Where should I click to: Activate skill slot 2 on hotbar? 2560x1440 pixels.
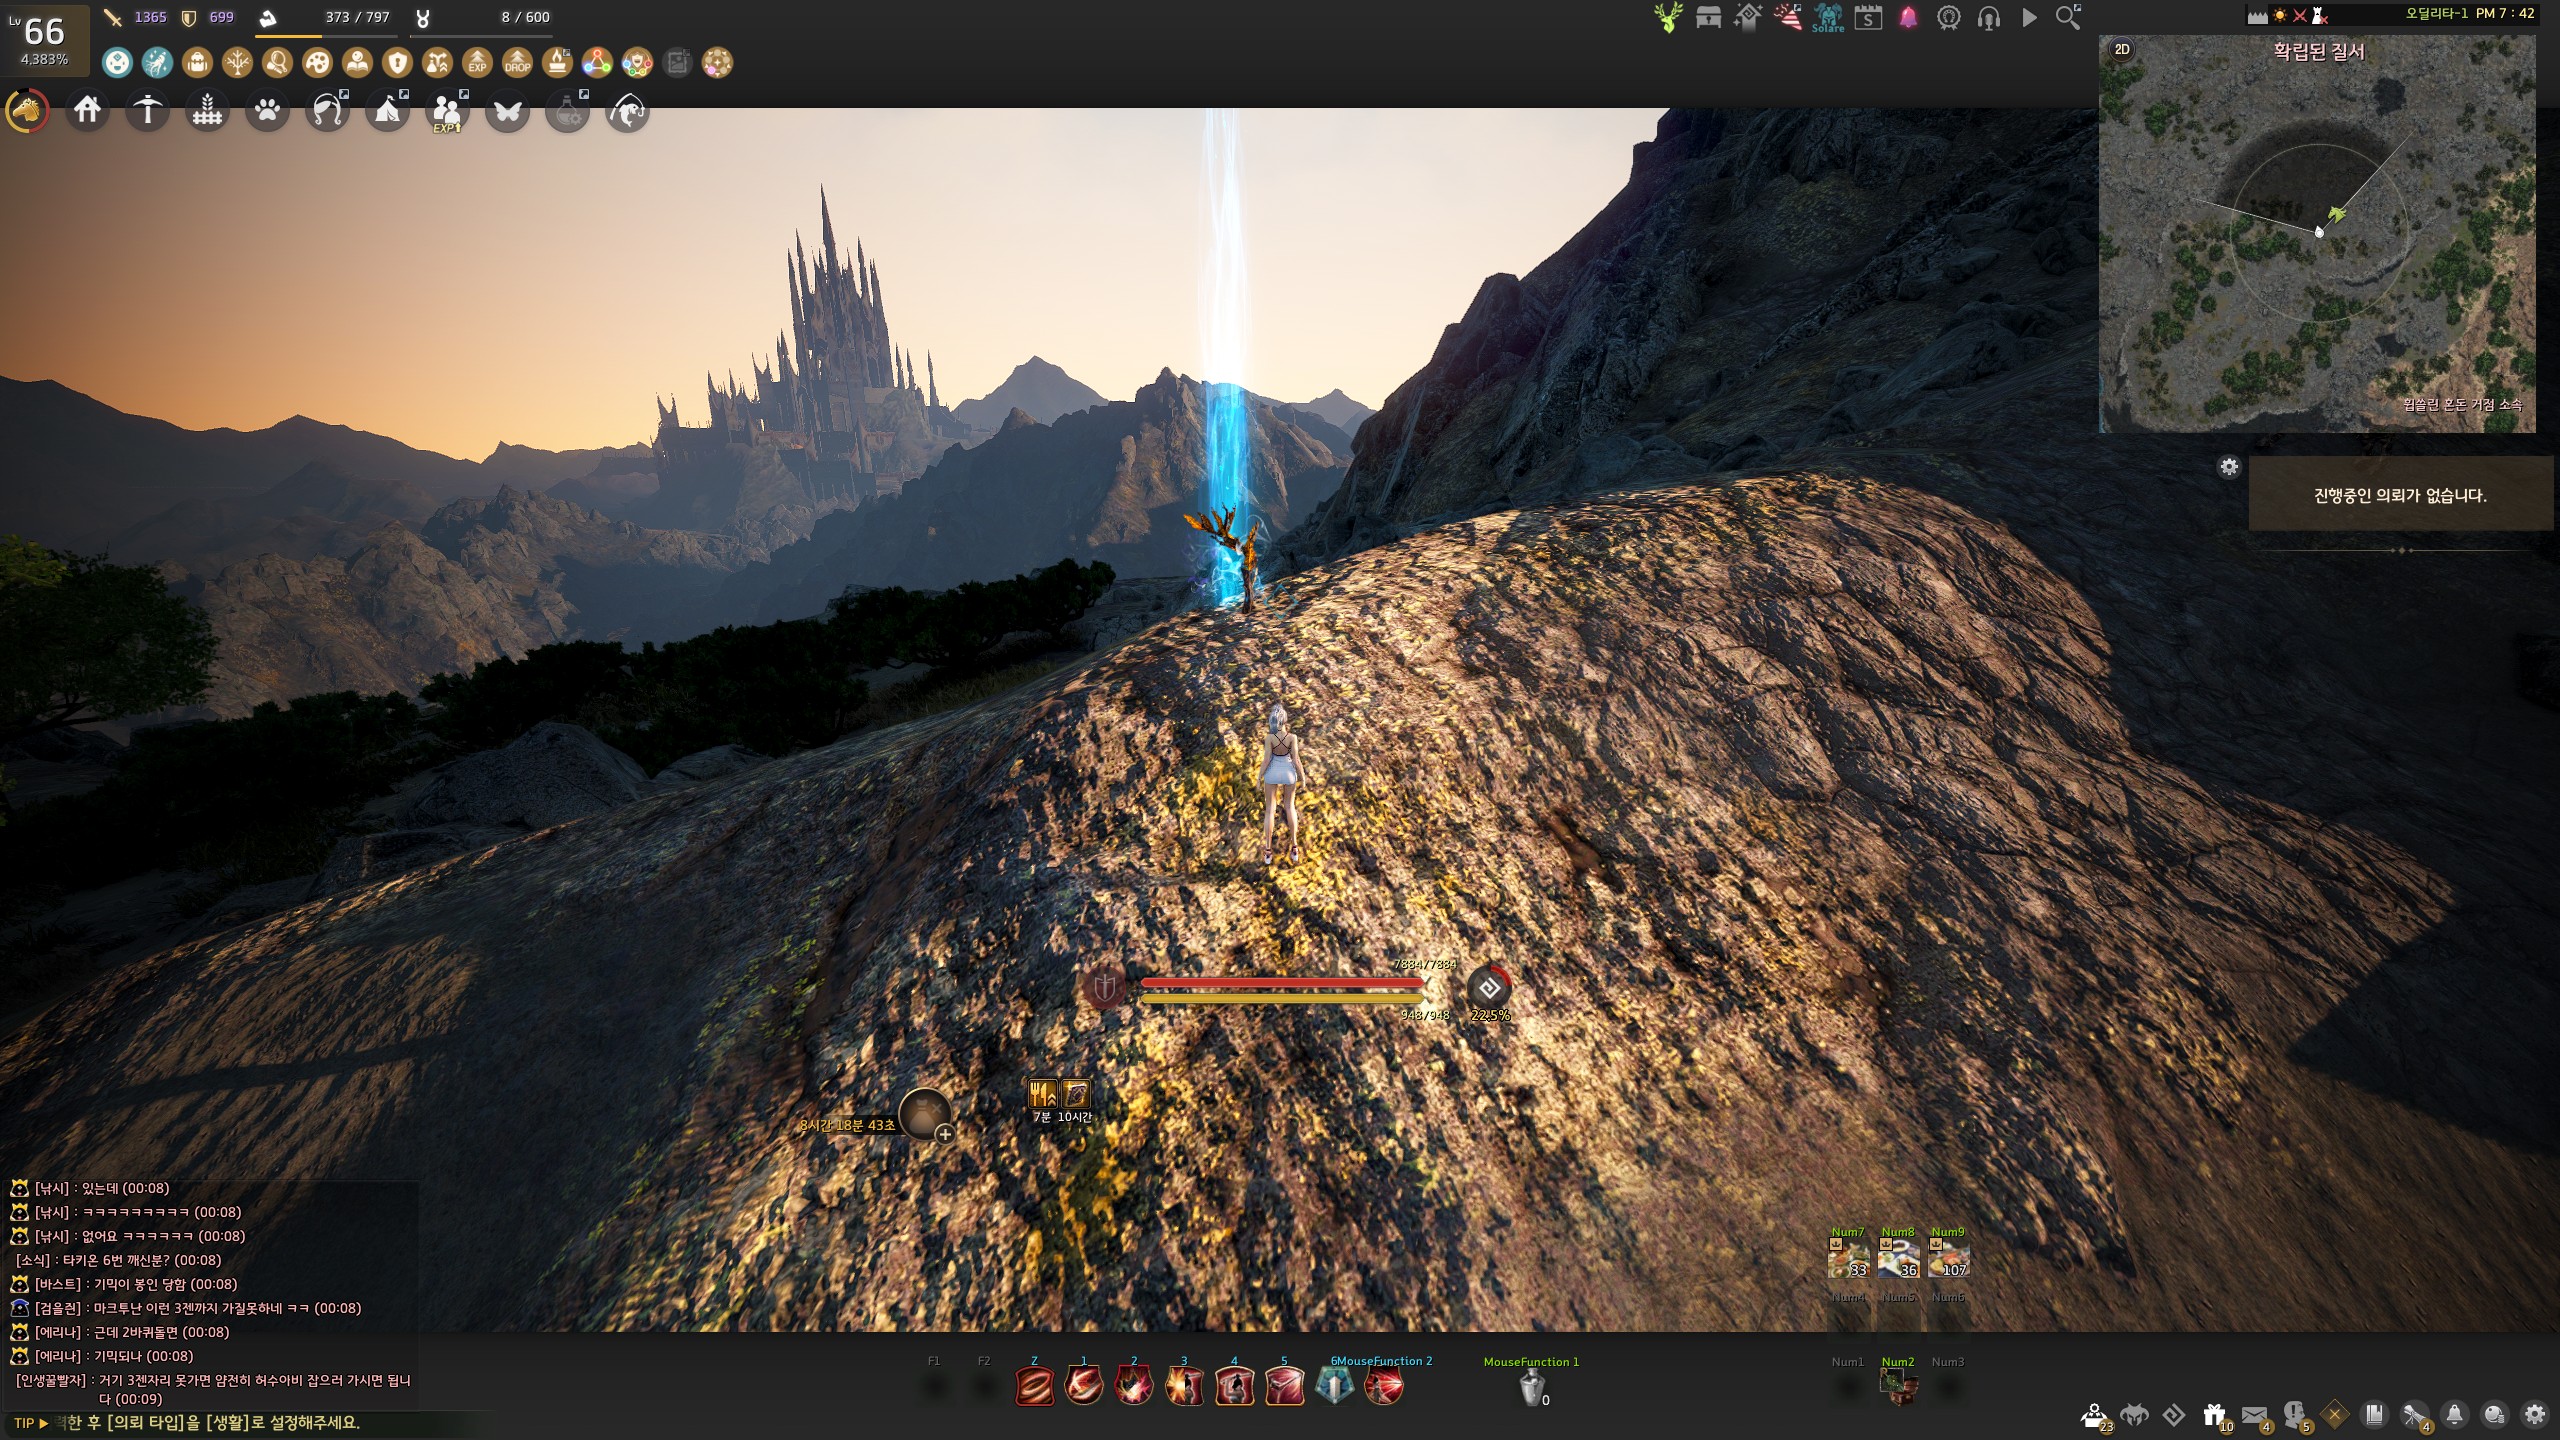click(1134, 1387)
